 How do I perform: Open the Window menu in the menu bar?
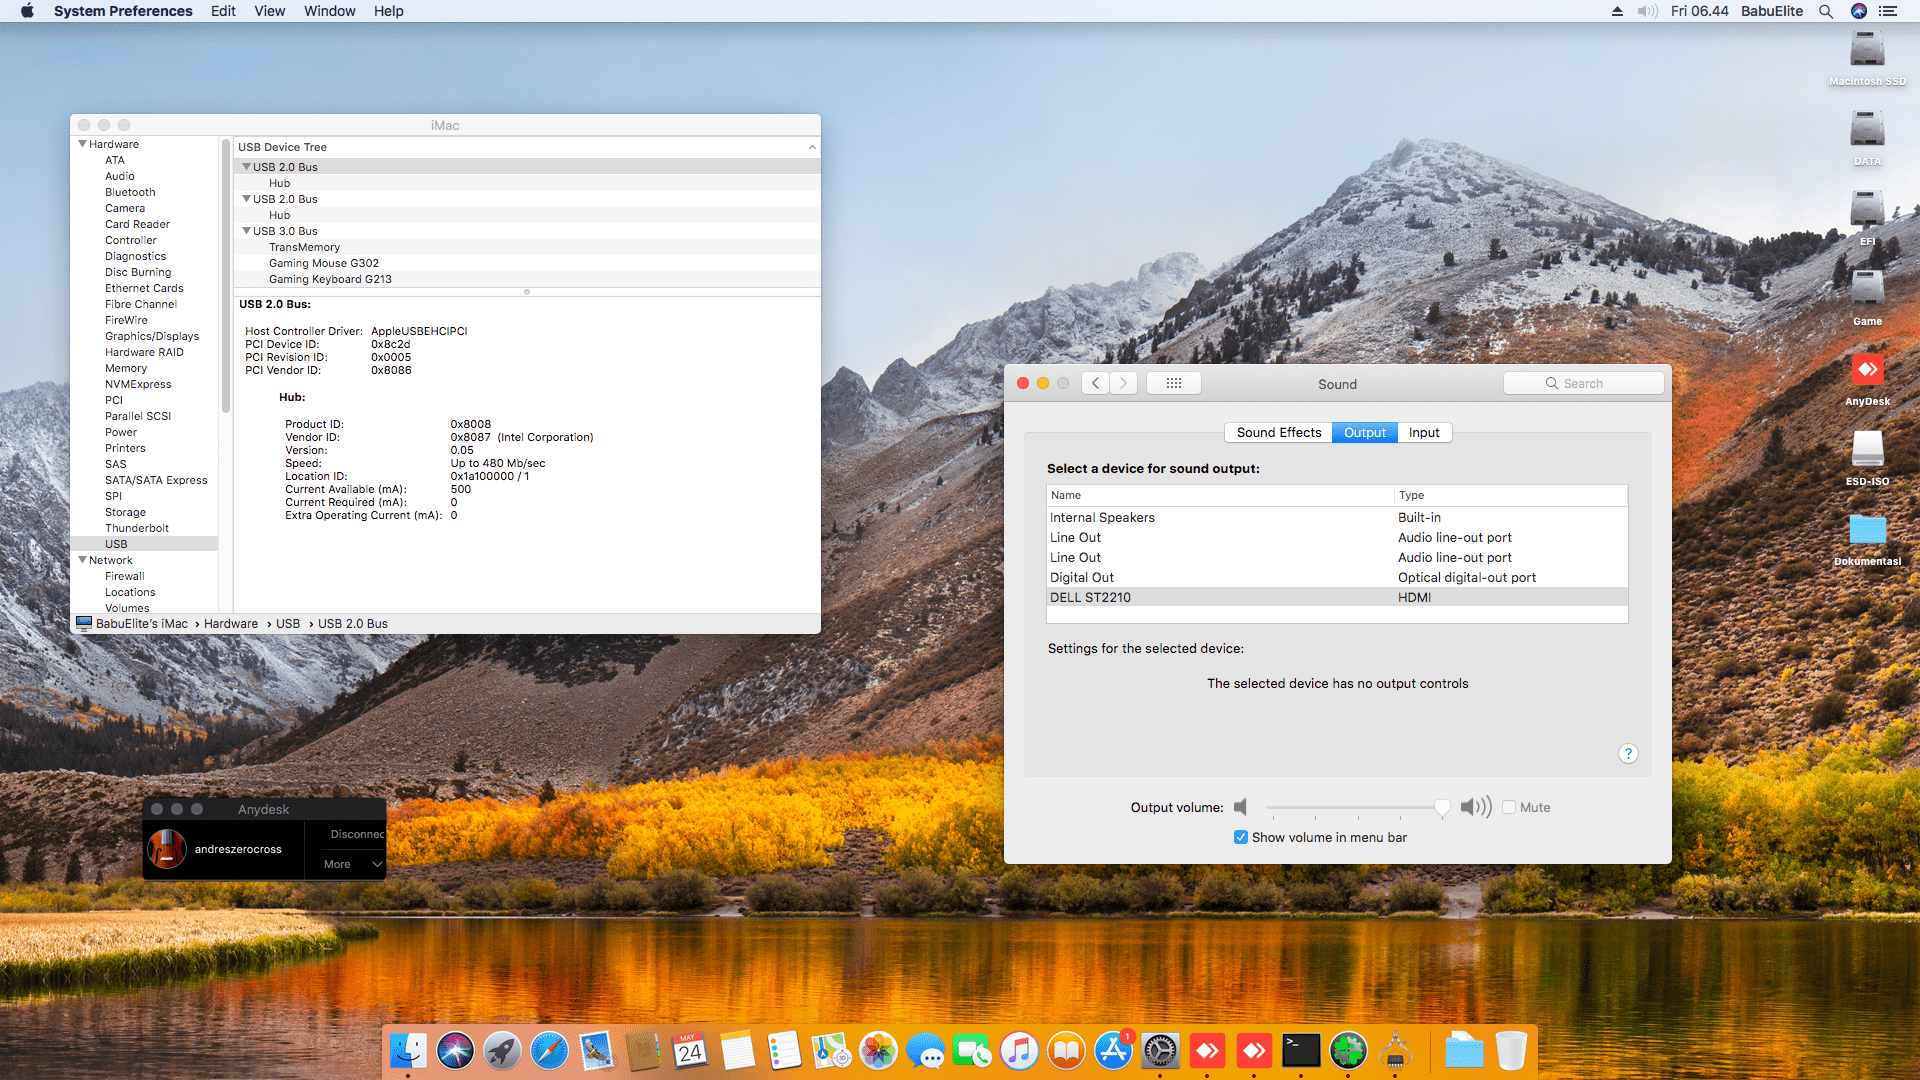pos(329,11)
